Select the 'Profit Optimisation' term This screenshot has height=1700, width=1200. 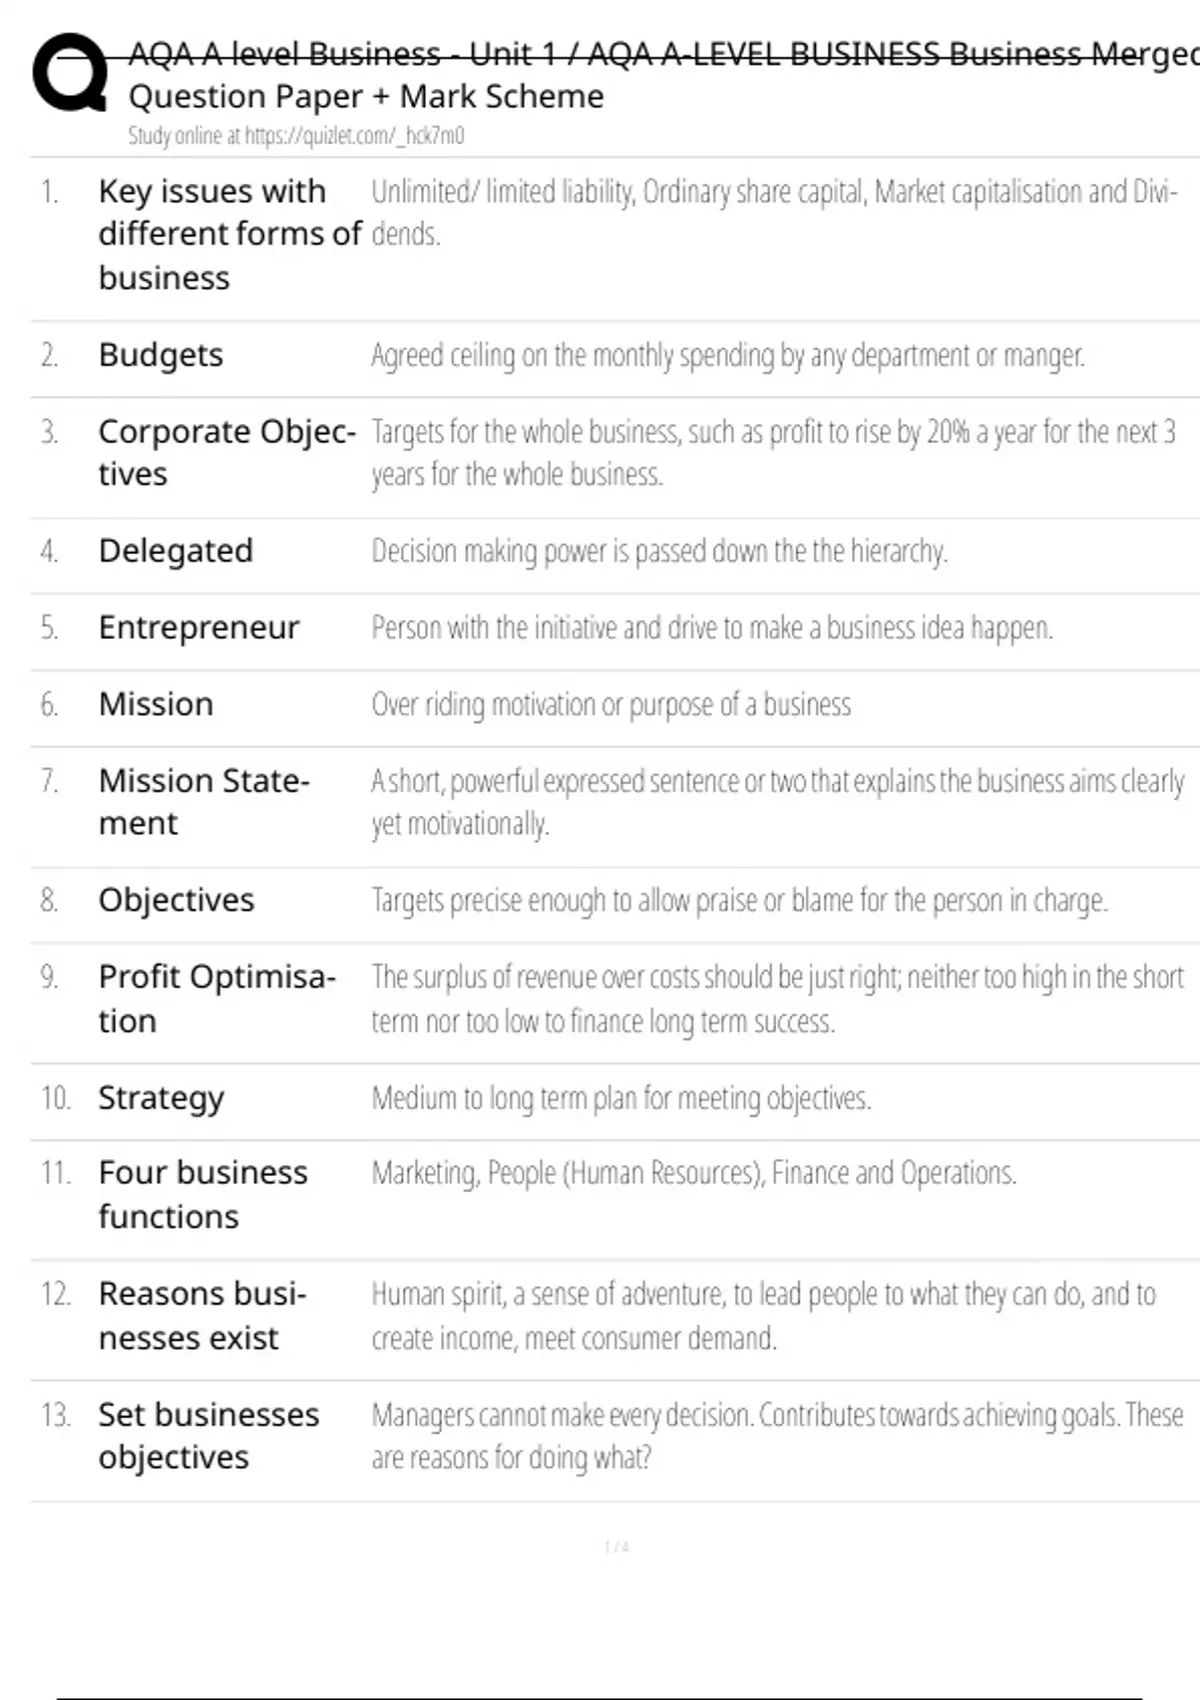coord(217,998)
